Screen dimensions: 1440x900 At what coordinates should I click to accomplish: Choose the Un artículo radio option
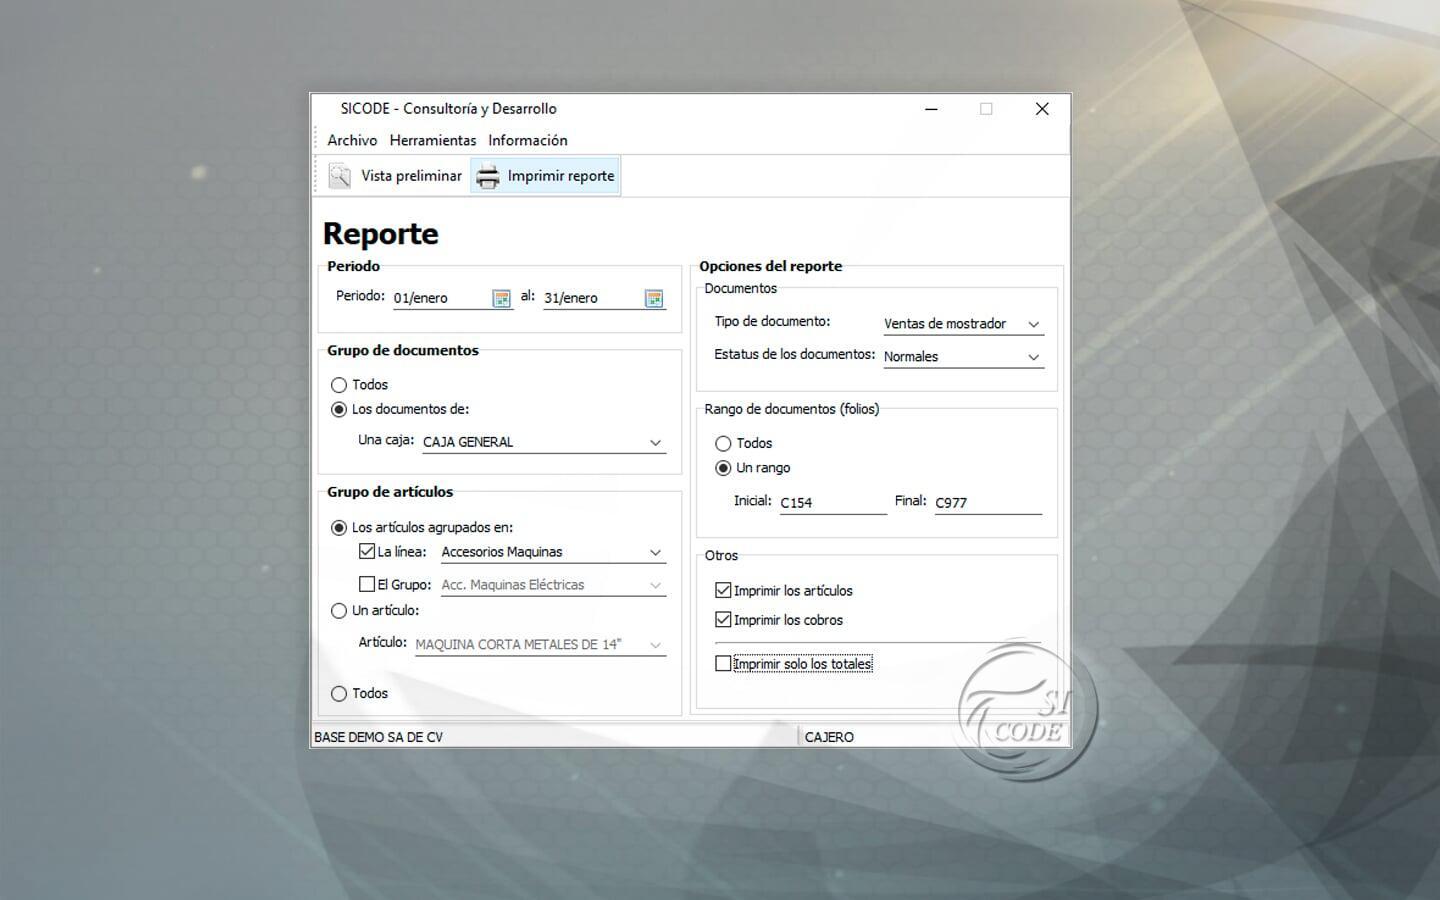(x=339, y=611)
